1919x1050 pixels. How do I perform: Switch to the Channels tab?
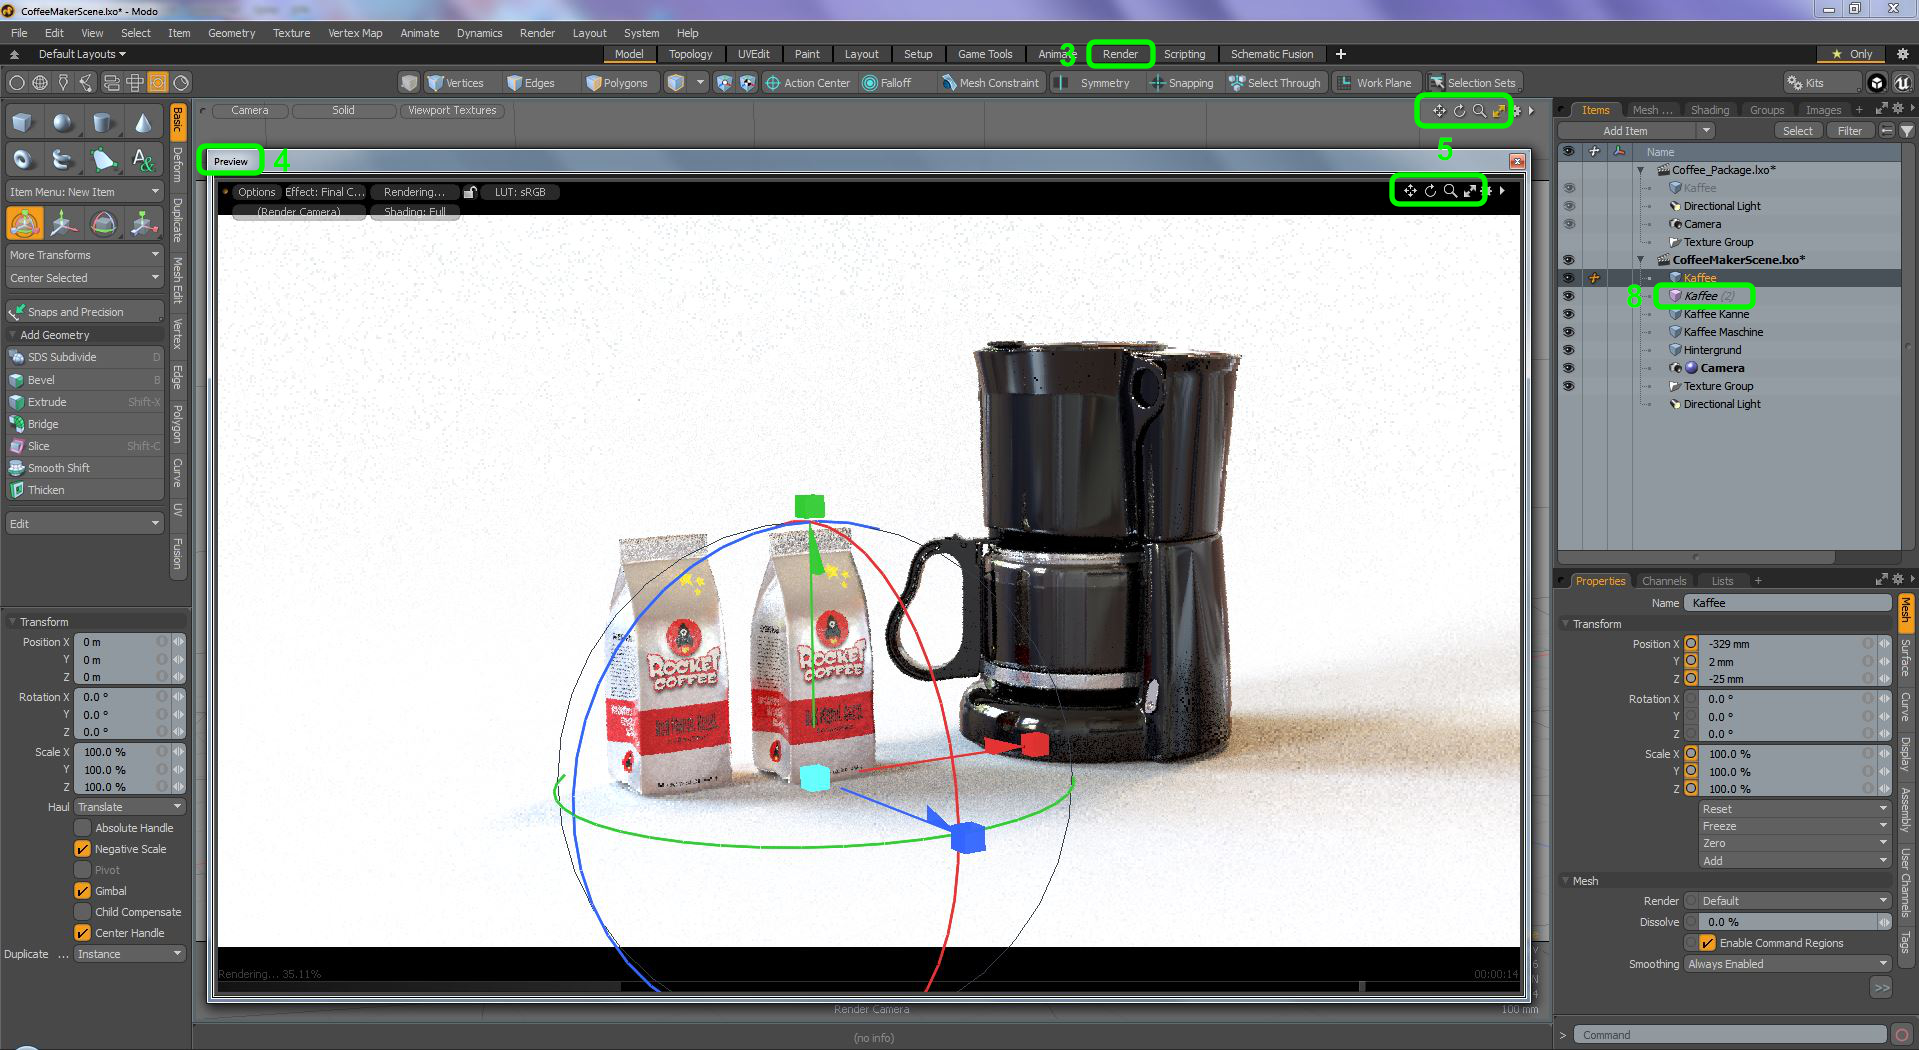tap(1664, 581)
